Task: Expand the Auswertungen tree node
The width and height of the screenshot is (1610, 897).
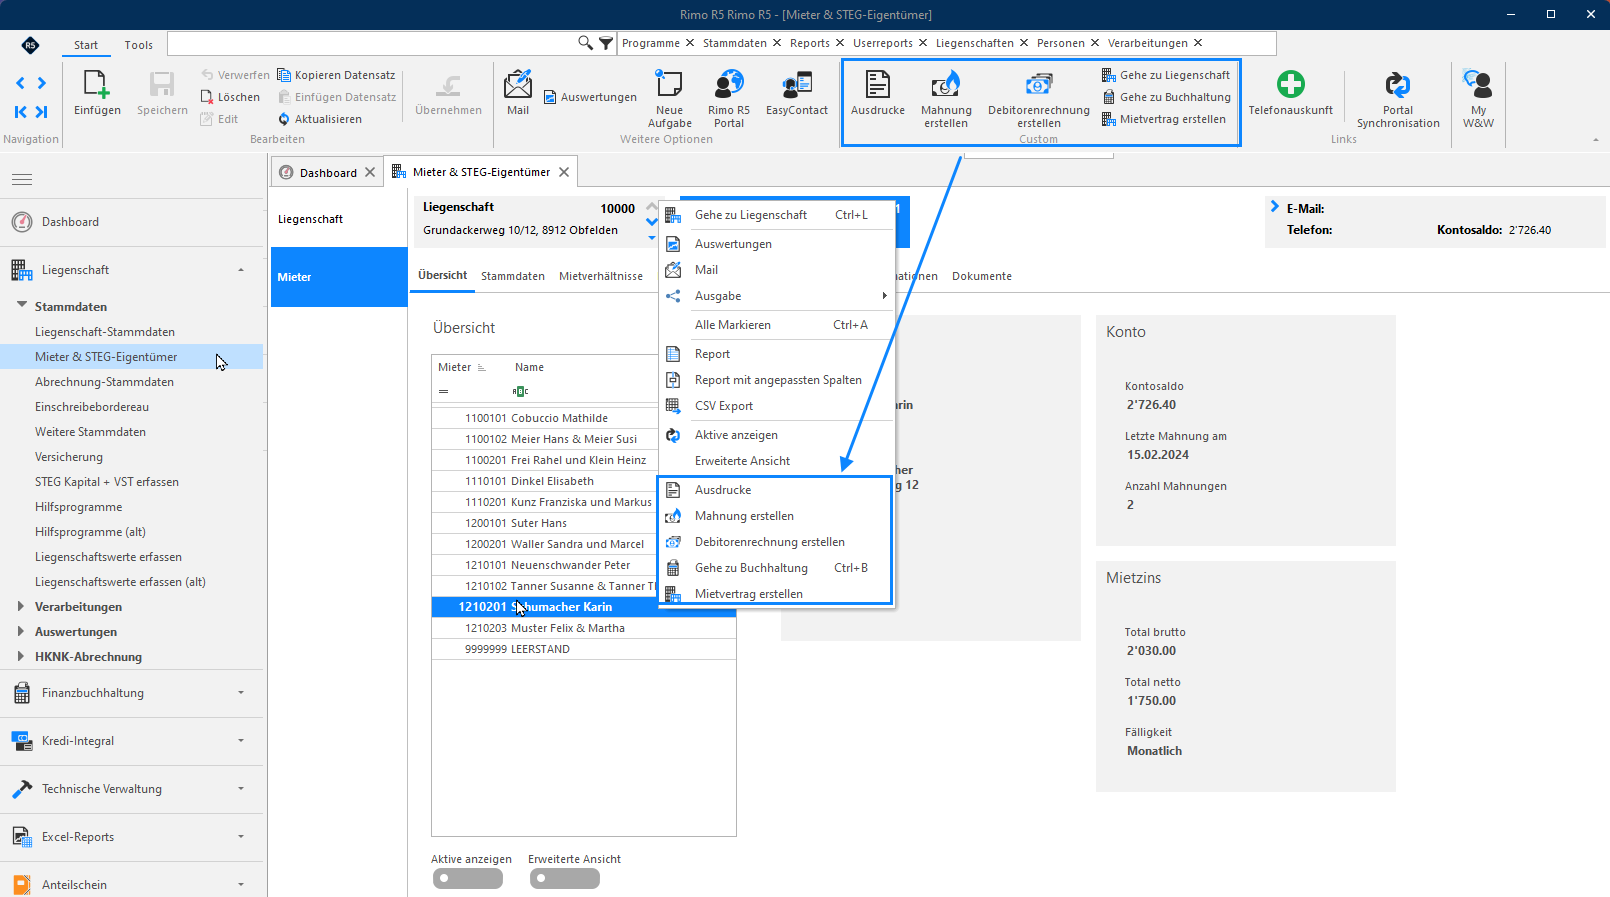Action: (x=21, y=631)
